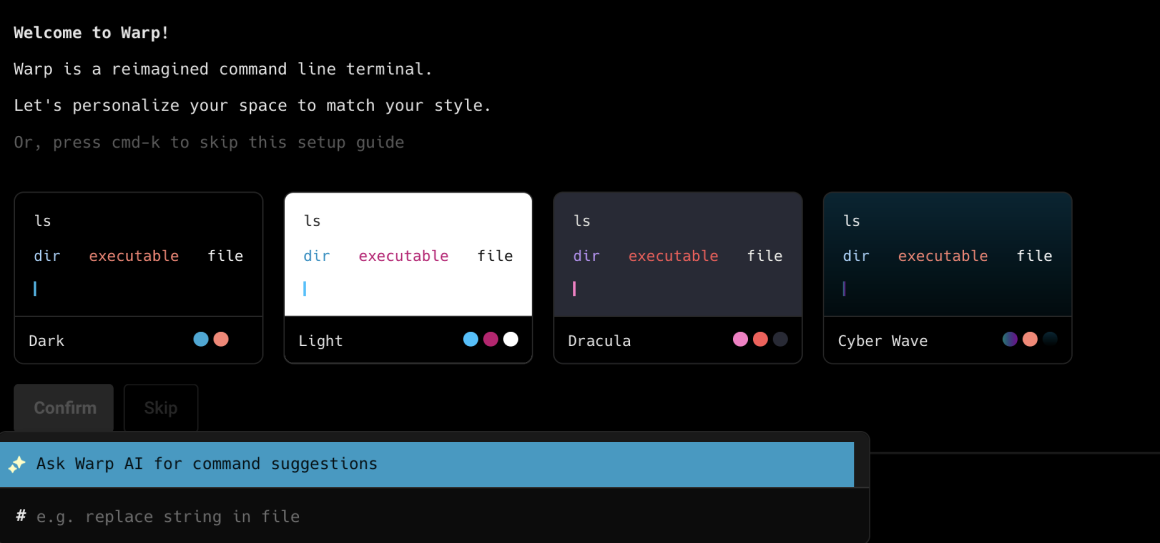
Task: Click the Dracula theme name label
Action: [x=599, y=341]
